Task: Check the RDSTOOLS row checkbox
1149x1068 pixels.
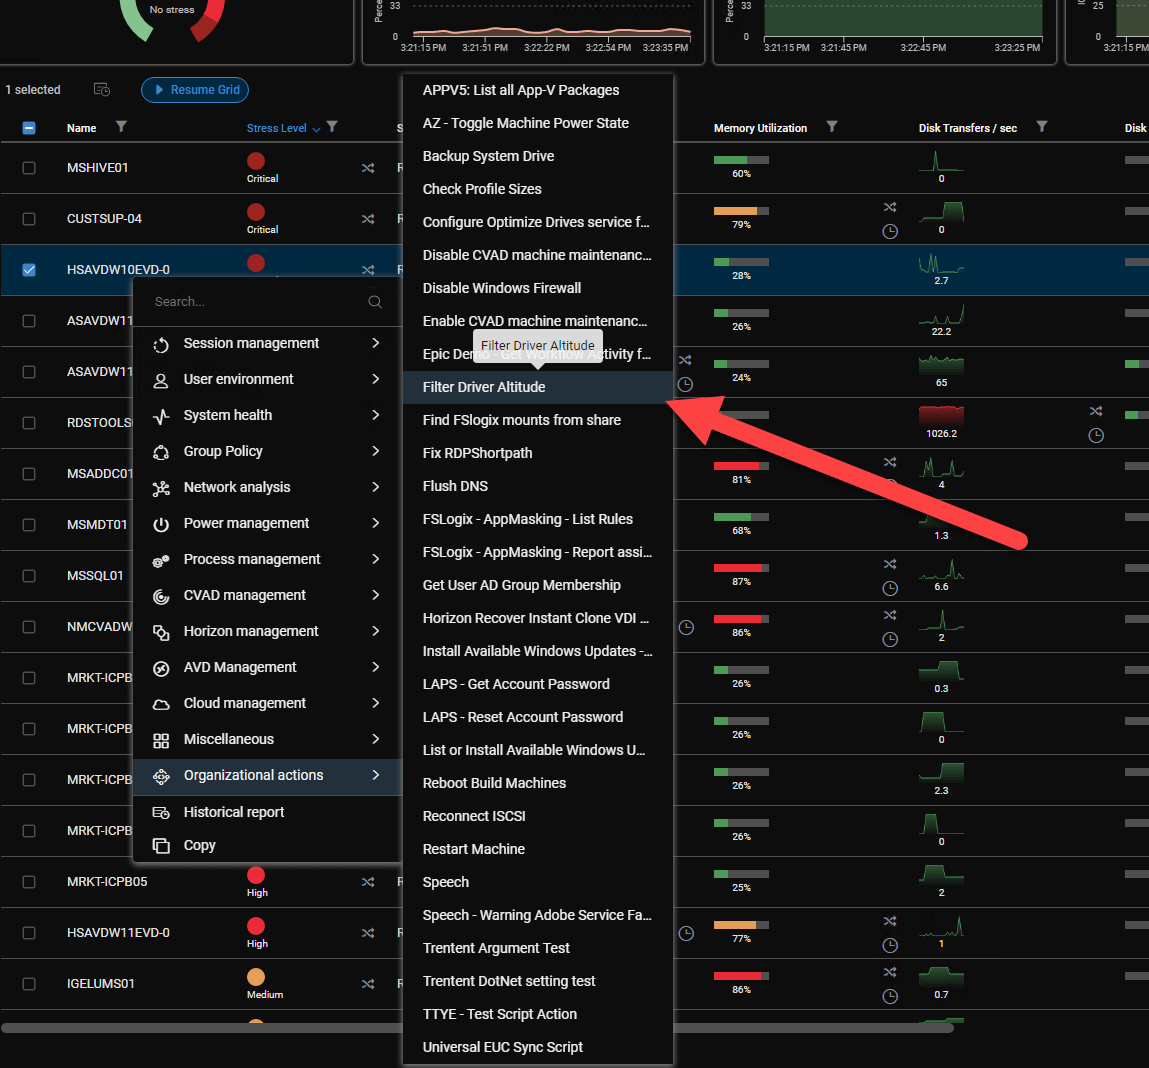Action: (29, 423)
